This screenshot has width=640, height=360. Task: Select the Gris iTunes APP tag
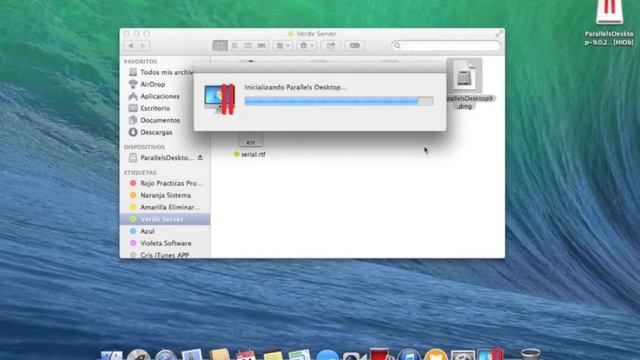tap(160, 255)
